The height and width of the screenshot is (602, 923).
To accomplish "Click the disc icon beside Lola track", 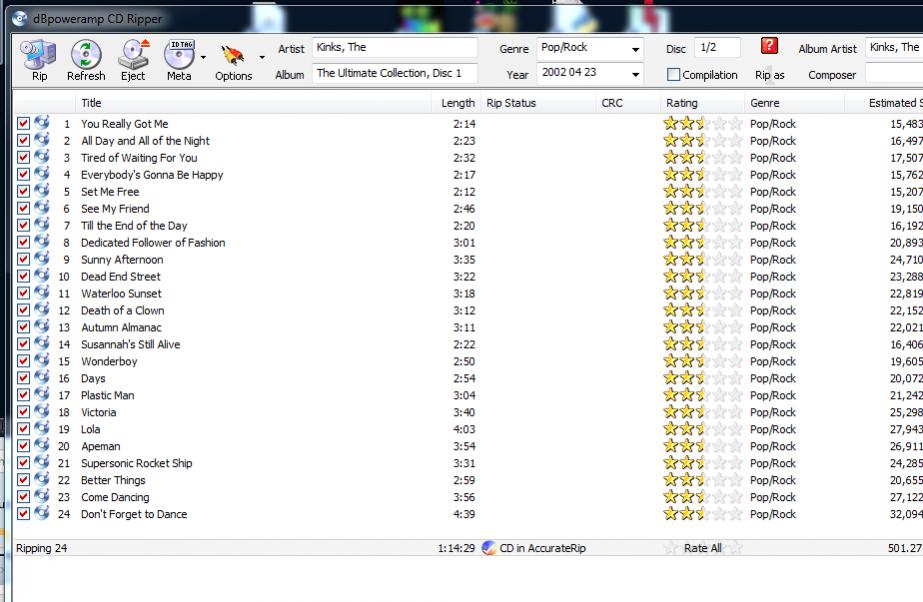I will (x=42, y=429).
